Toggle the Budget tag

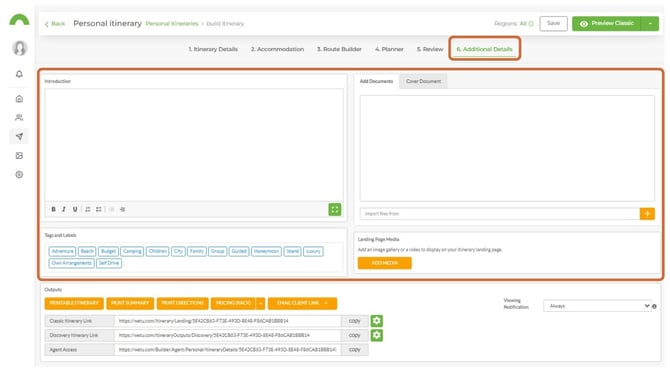[108, 251]
